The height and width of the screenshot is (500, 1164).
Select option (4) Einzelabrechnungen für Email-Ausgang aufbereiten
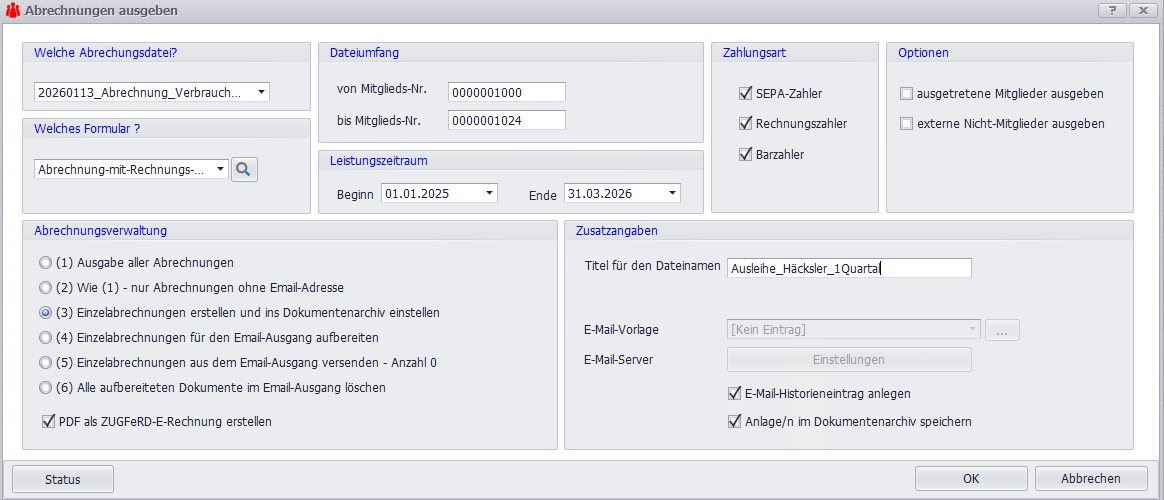coord(44,338)
